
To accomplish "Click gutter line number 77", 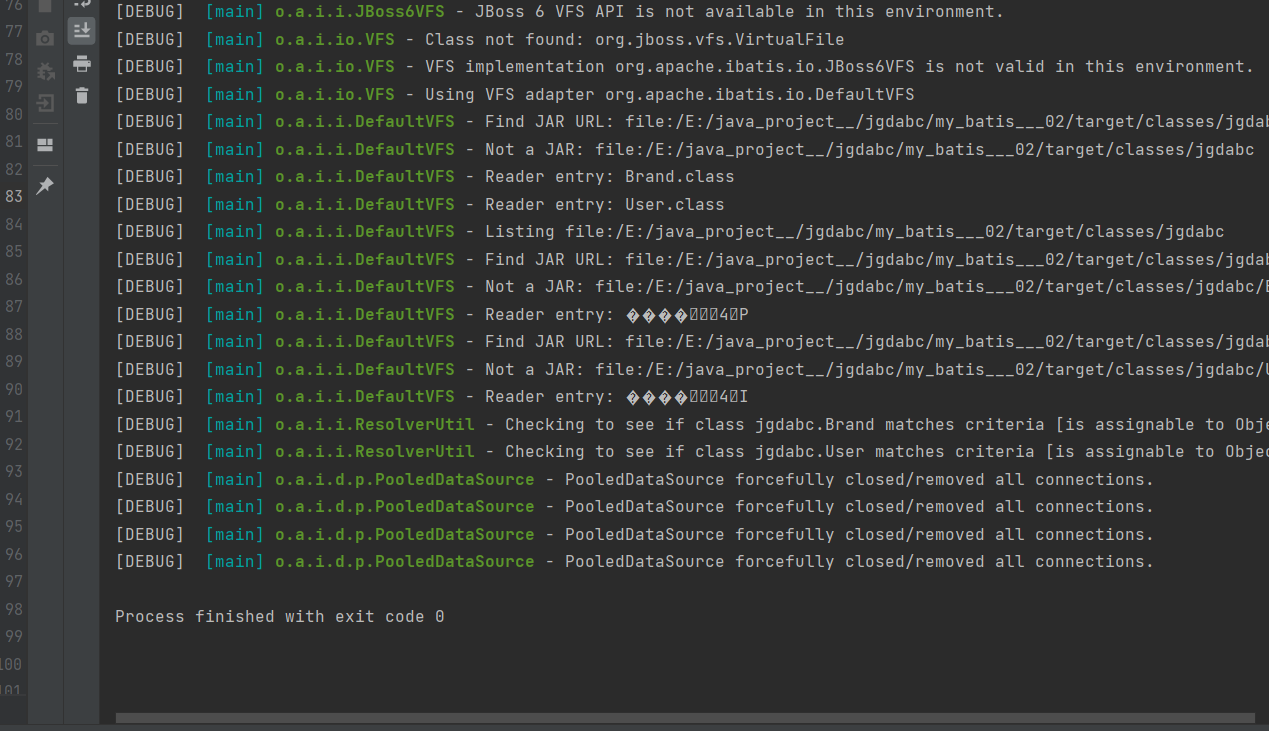I will pyautogui.click(x=14, y=32).
